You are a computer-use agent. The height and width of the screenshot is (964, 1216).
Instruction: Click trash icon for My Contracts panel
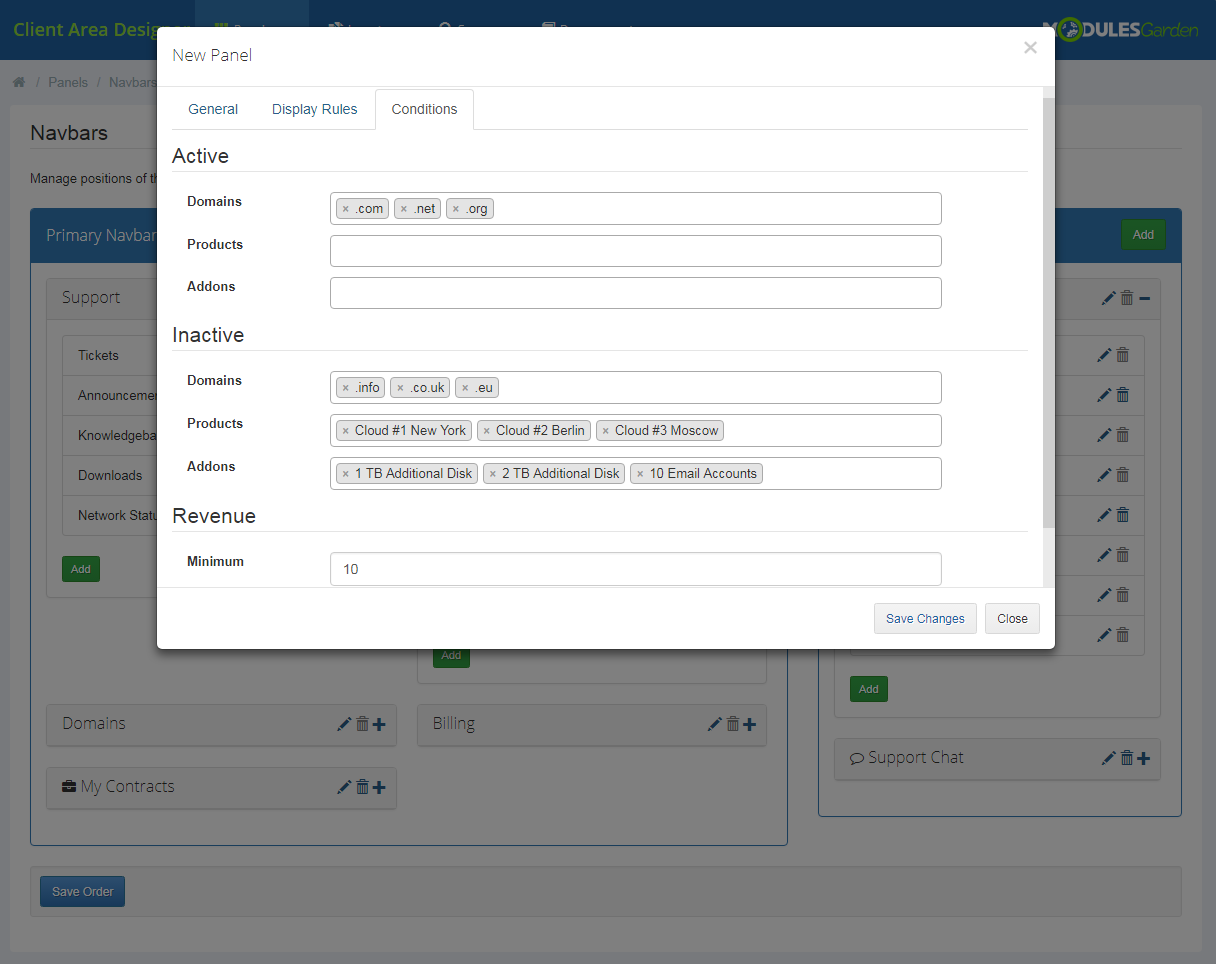[x=362, y=787]
